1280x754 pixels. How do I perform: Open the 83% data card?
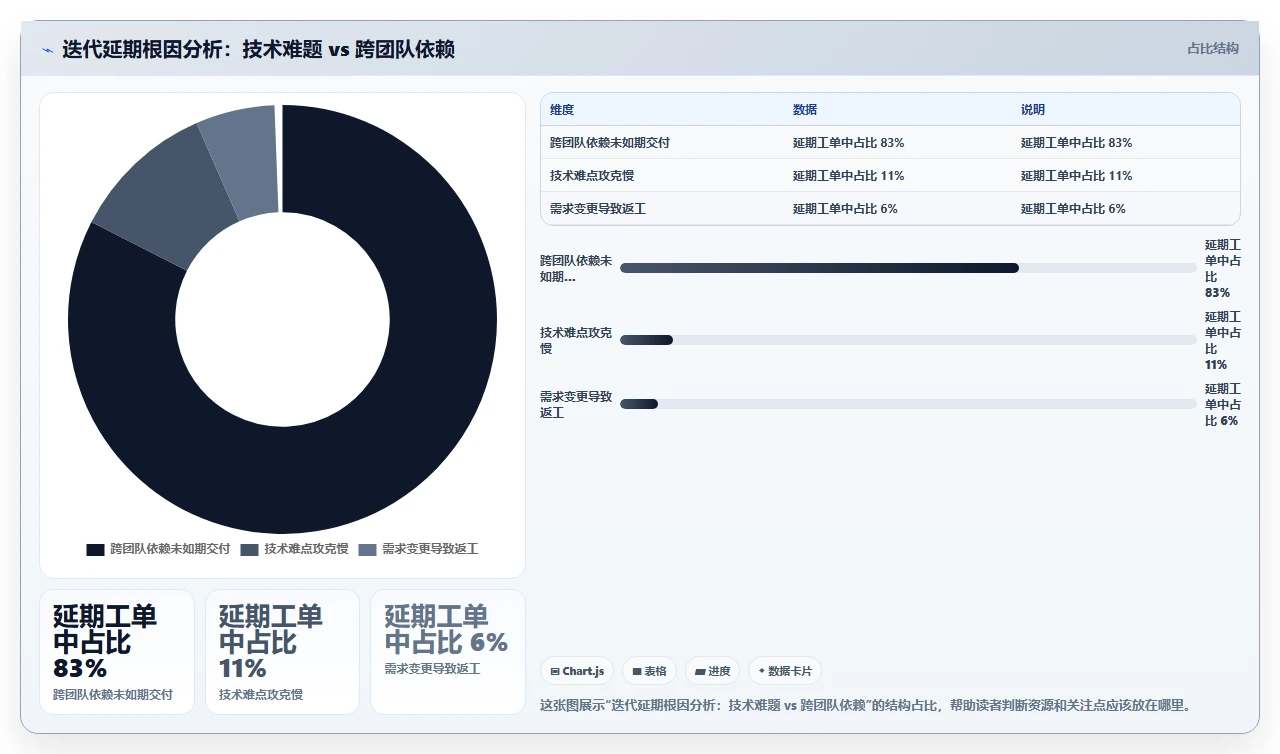[x=117, y=652]
